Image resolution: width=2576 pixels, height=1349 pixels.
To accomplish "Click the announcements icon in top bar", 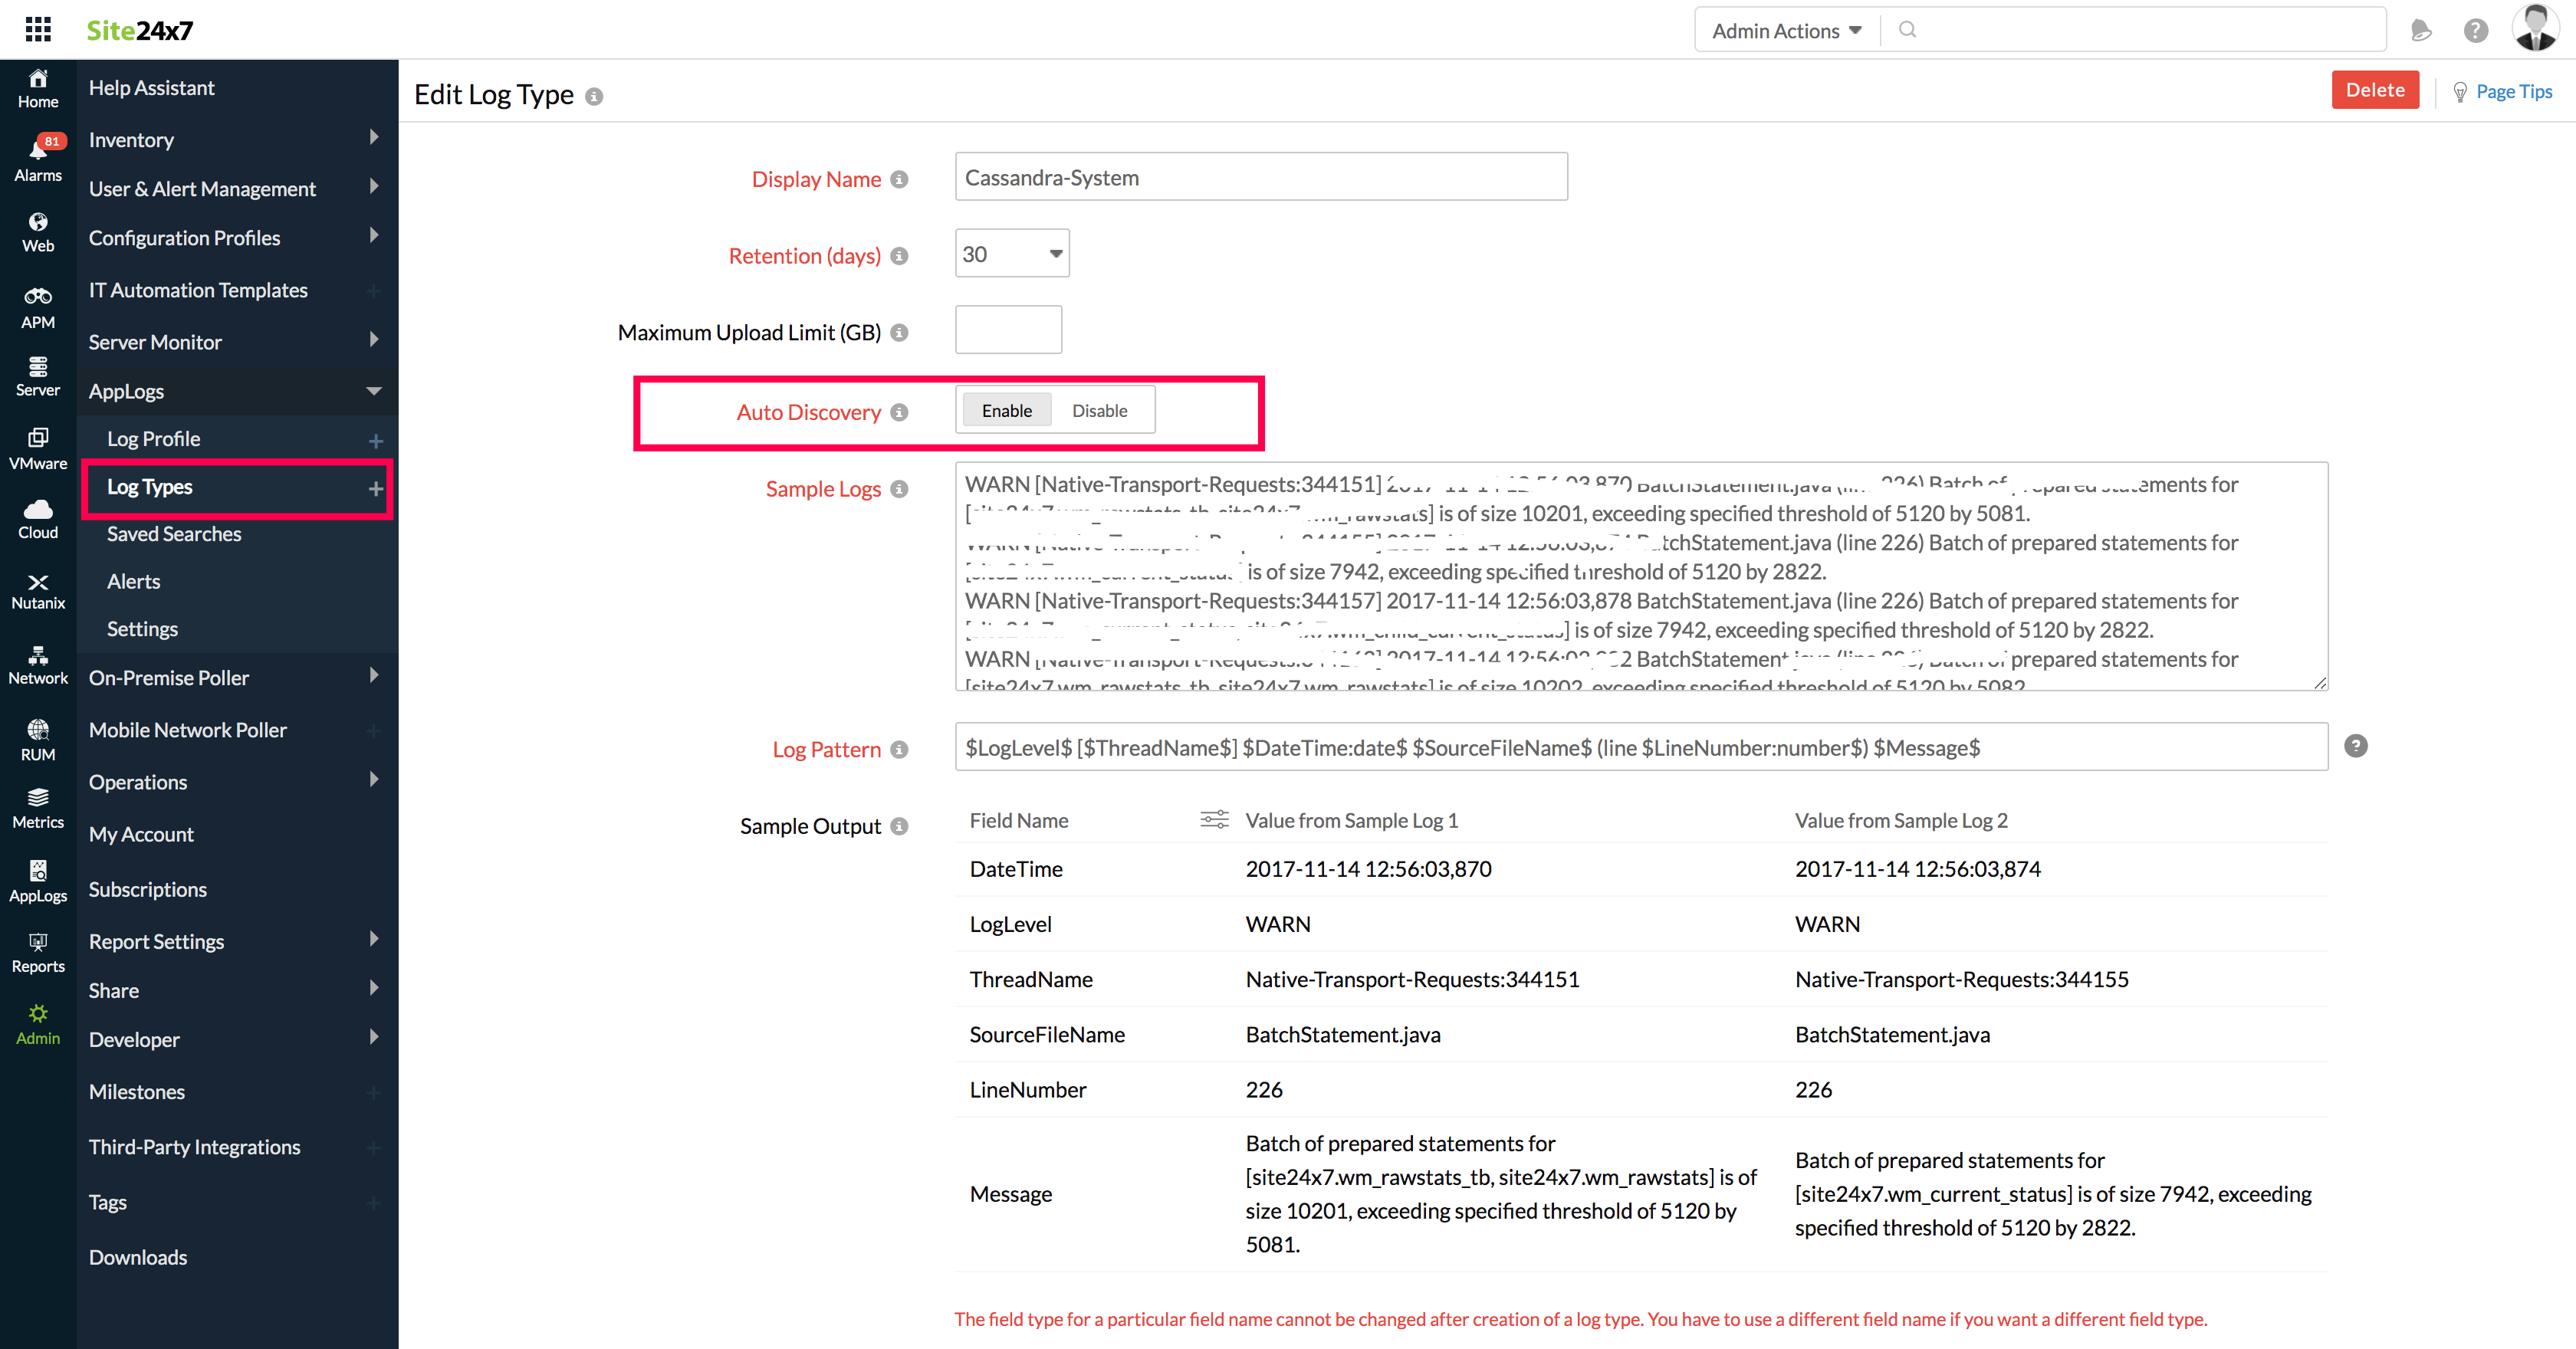I will tap(2420, 31).
